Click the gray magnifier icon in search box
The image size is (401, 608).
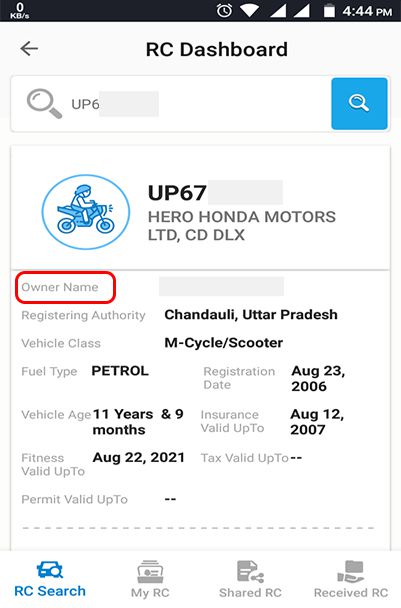tap(44, 103)
